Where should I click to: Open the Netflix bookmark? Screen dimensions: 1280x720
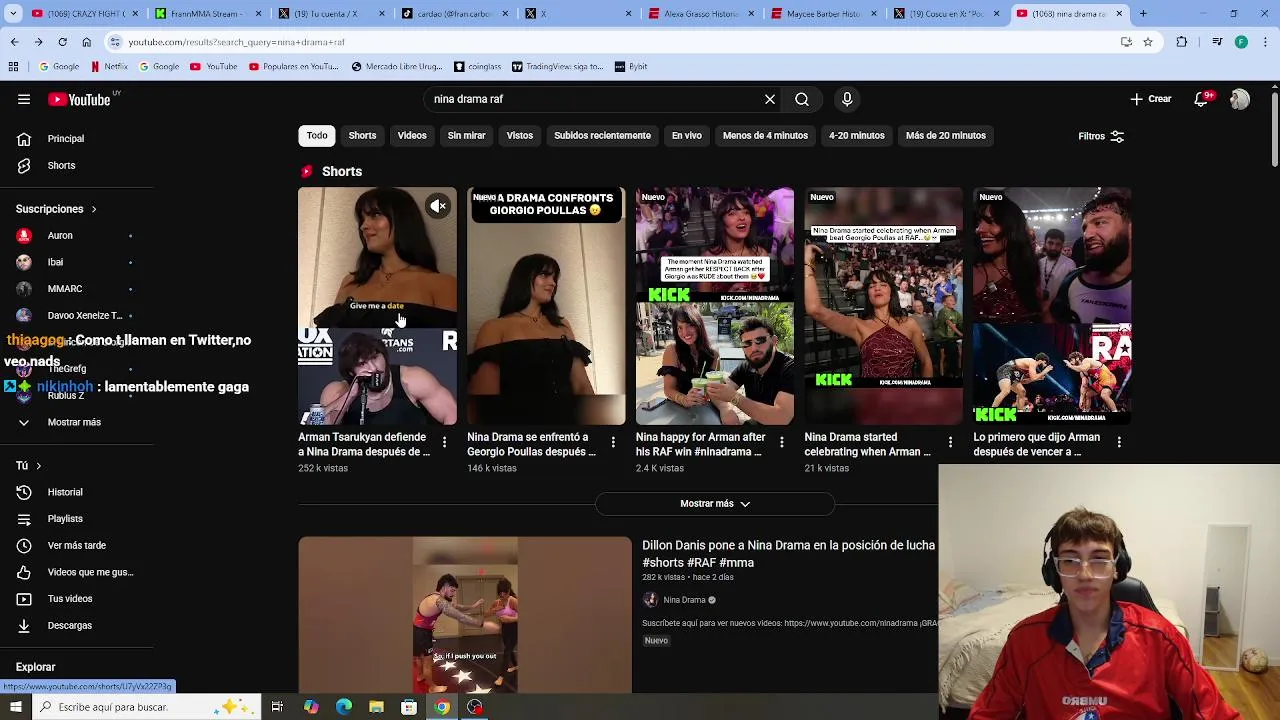pyautogui.click(x=109, y=66)
